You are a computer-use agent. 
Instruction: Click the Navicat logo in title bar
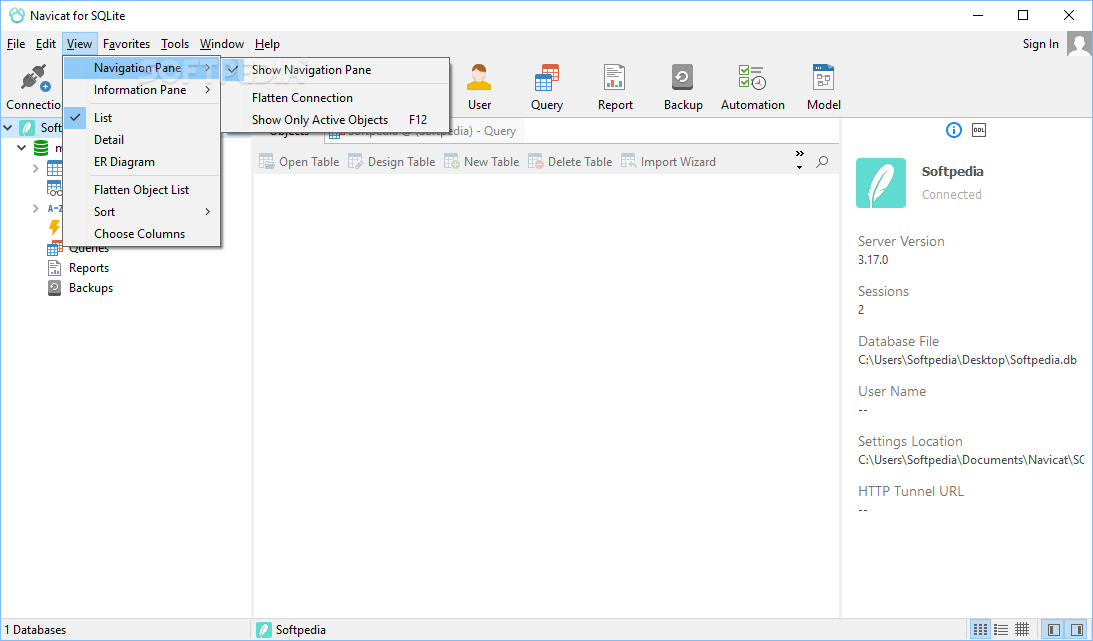pyautogui.click(x=16, y=15)
